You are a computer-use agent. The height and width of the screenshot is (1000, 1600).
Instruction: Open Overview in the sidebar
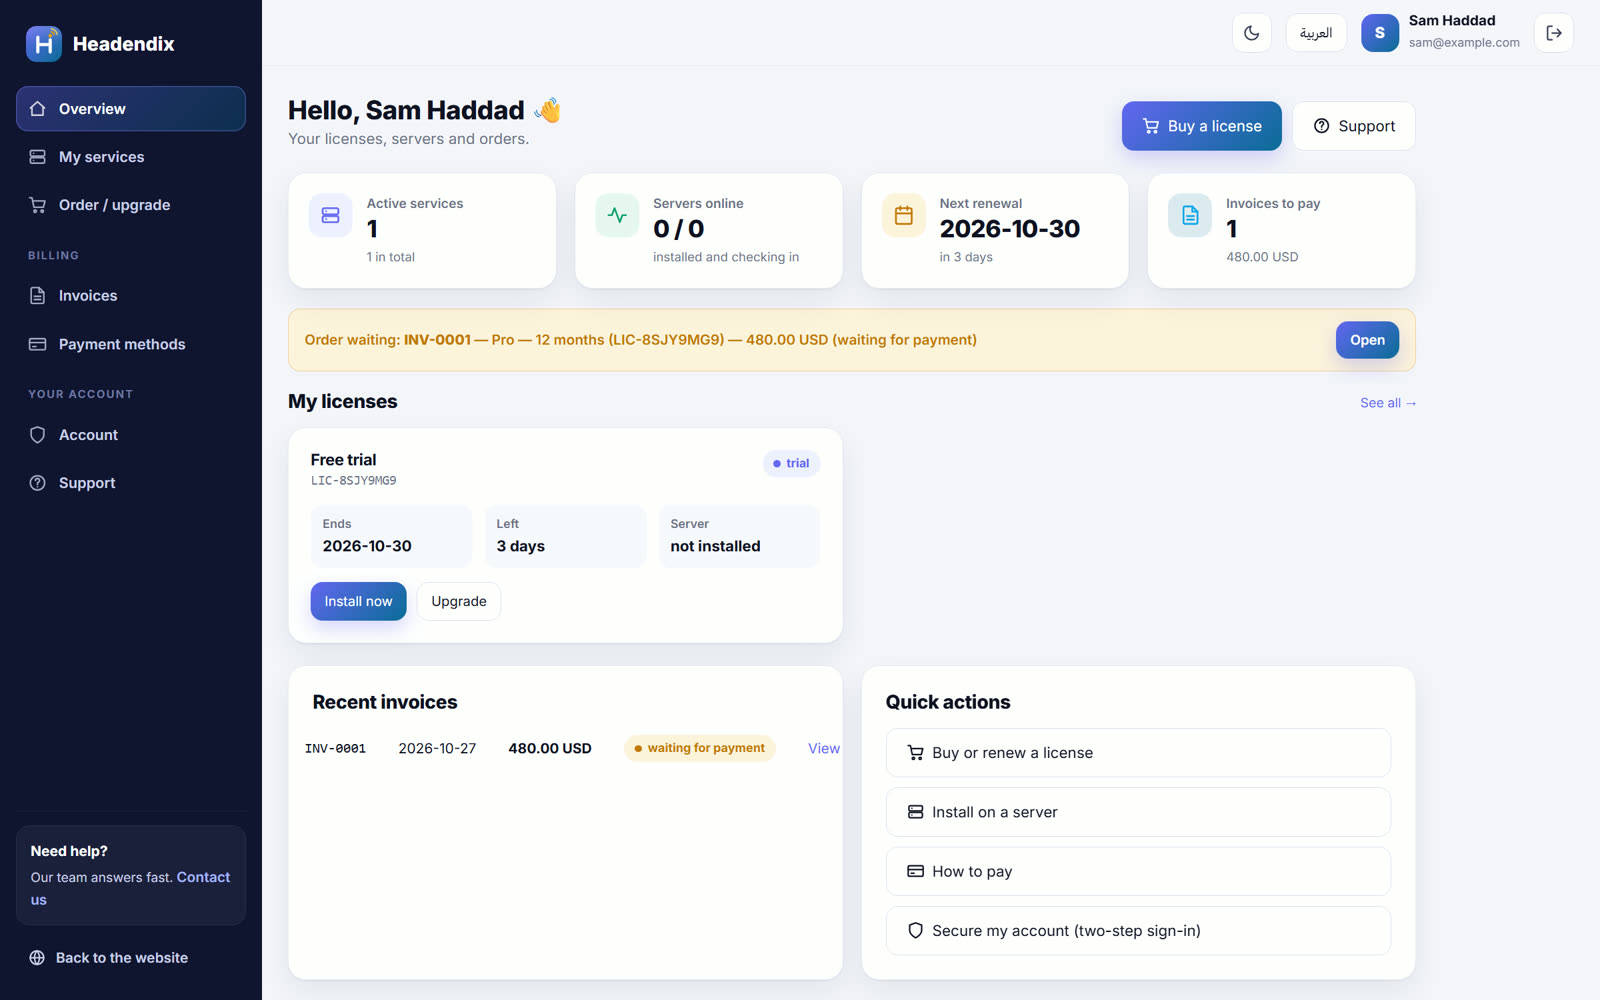tap(131, 109)
